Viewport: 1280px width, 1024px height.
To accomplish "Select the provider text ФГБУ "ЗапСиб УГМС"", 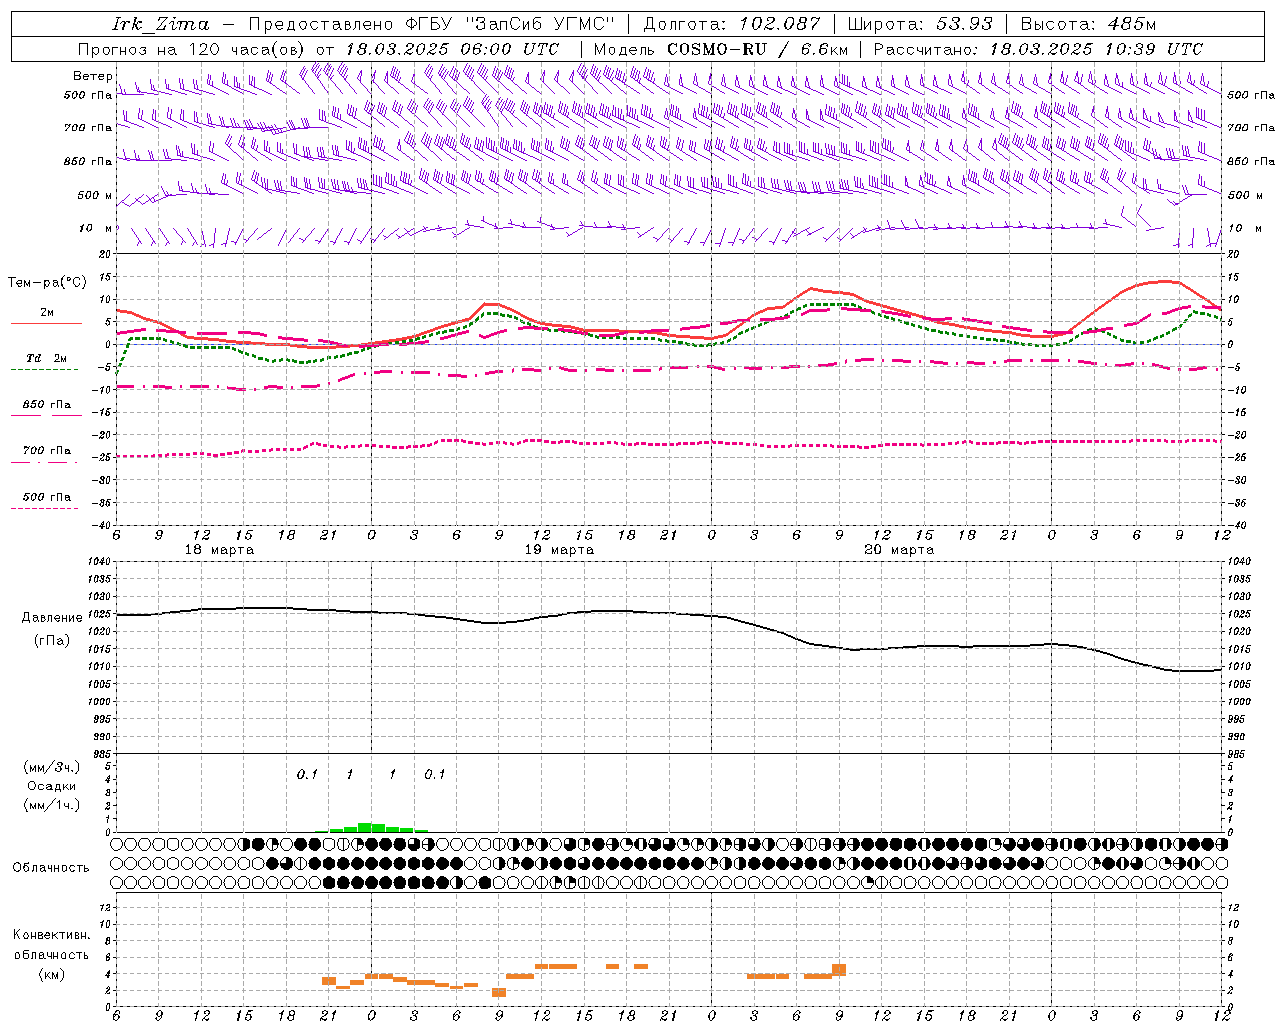I will click(511, 24).
